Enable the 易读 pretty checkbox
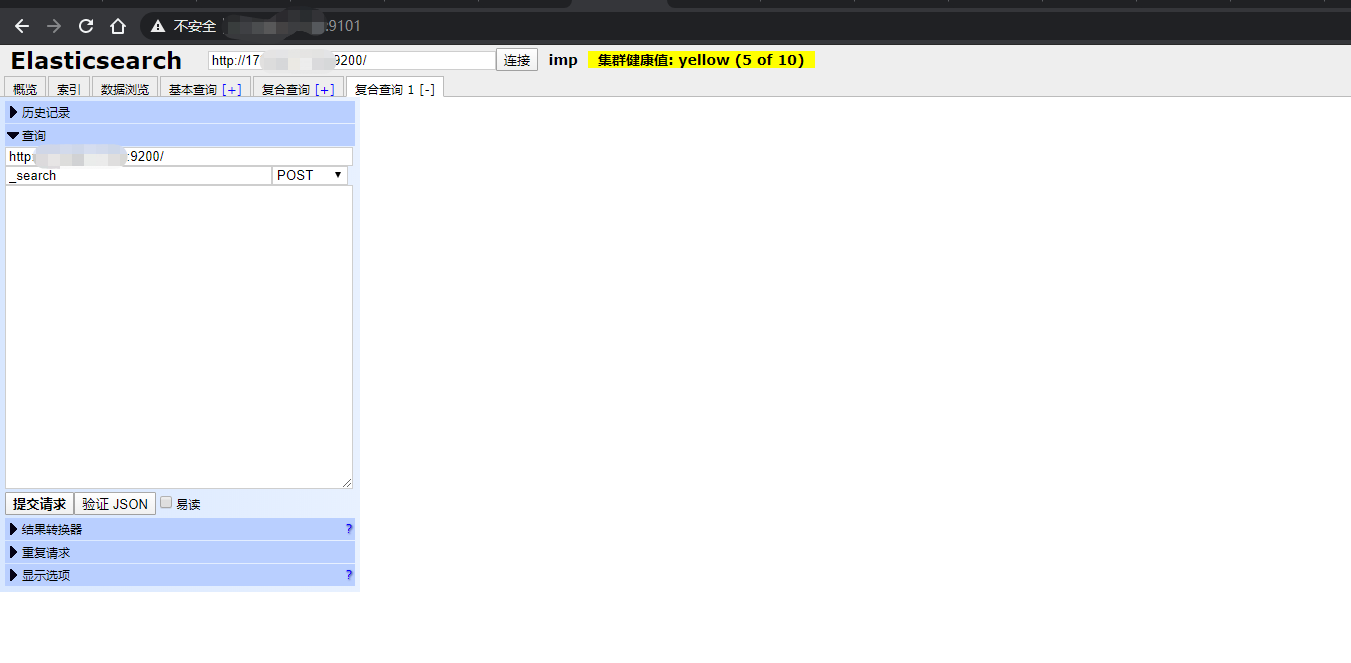Viewport: 1351px width, 663px height. 166,503
